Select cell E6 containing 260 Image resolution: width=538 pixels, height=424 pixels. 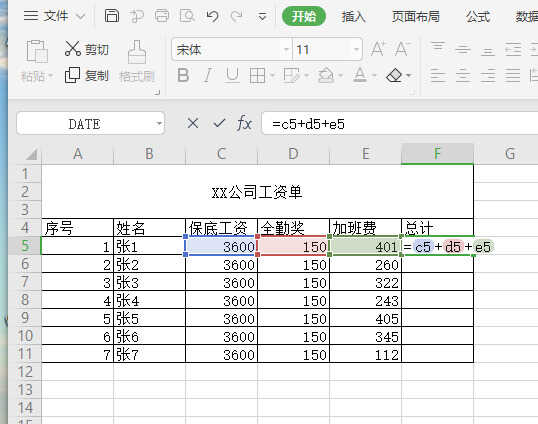click(365, 264)
